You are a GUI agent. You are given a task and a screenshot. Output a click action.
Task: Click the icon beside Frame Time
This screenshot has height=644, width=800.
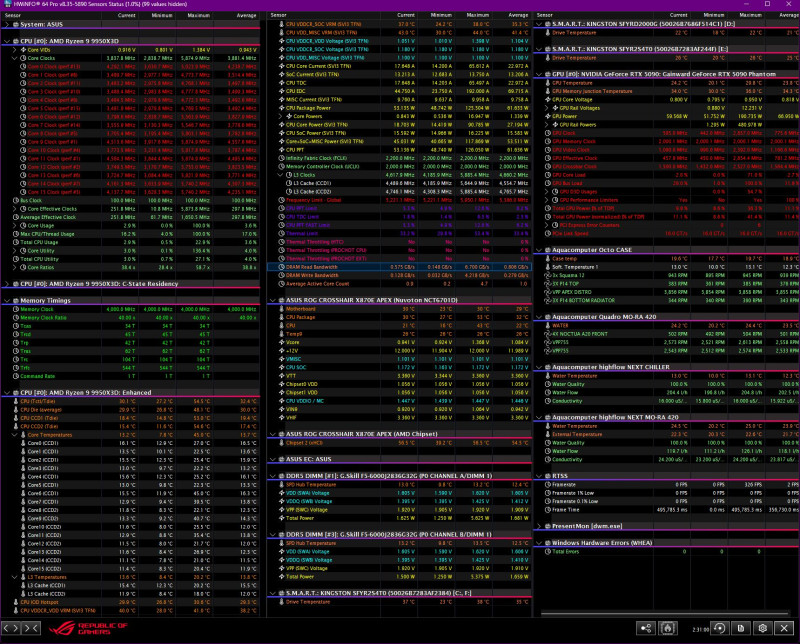548,510
